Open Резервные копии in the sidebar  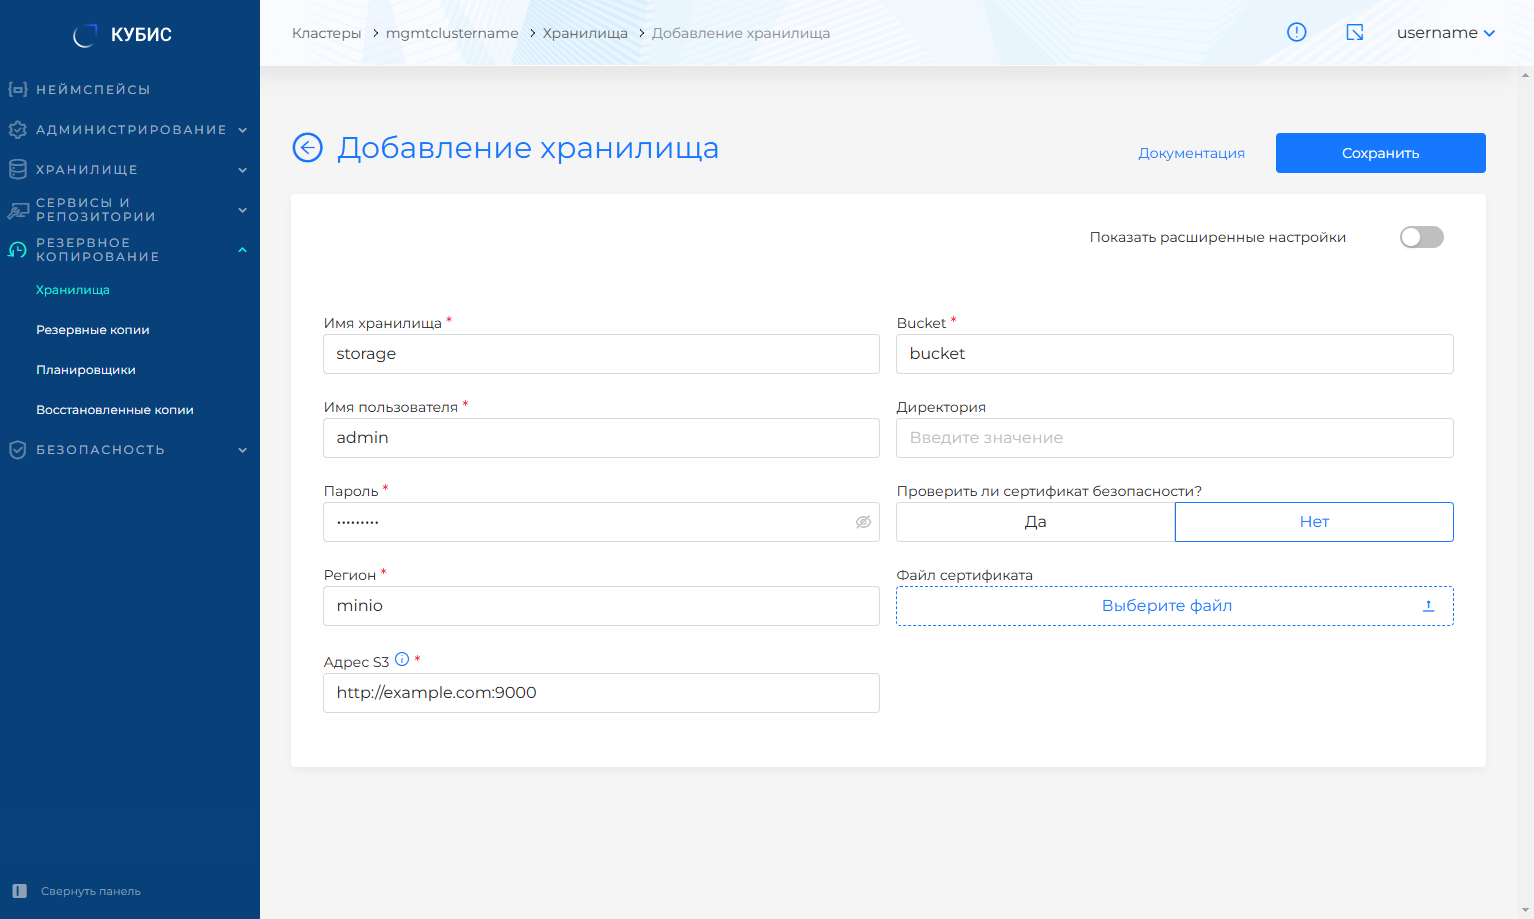(x=93, y=330)
